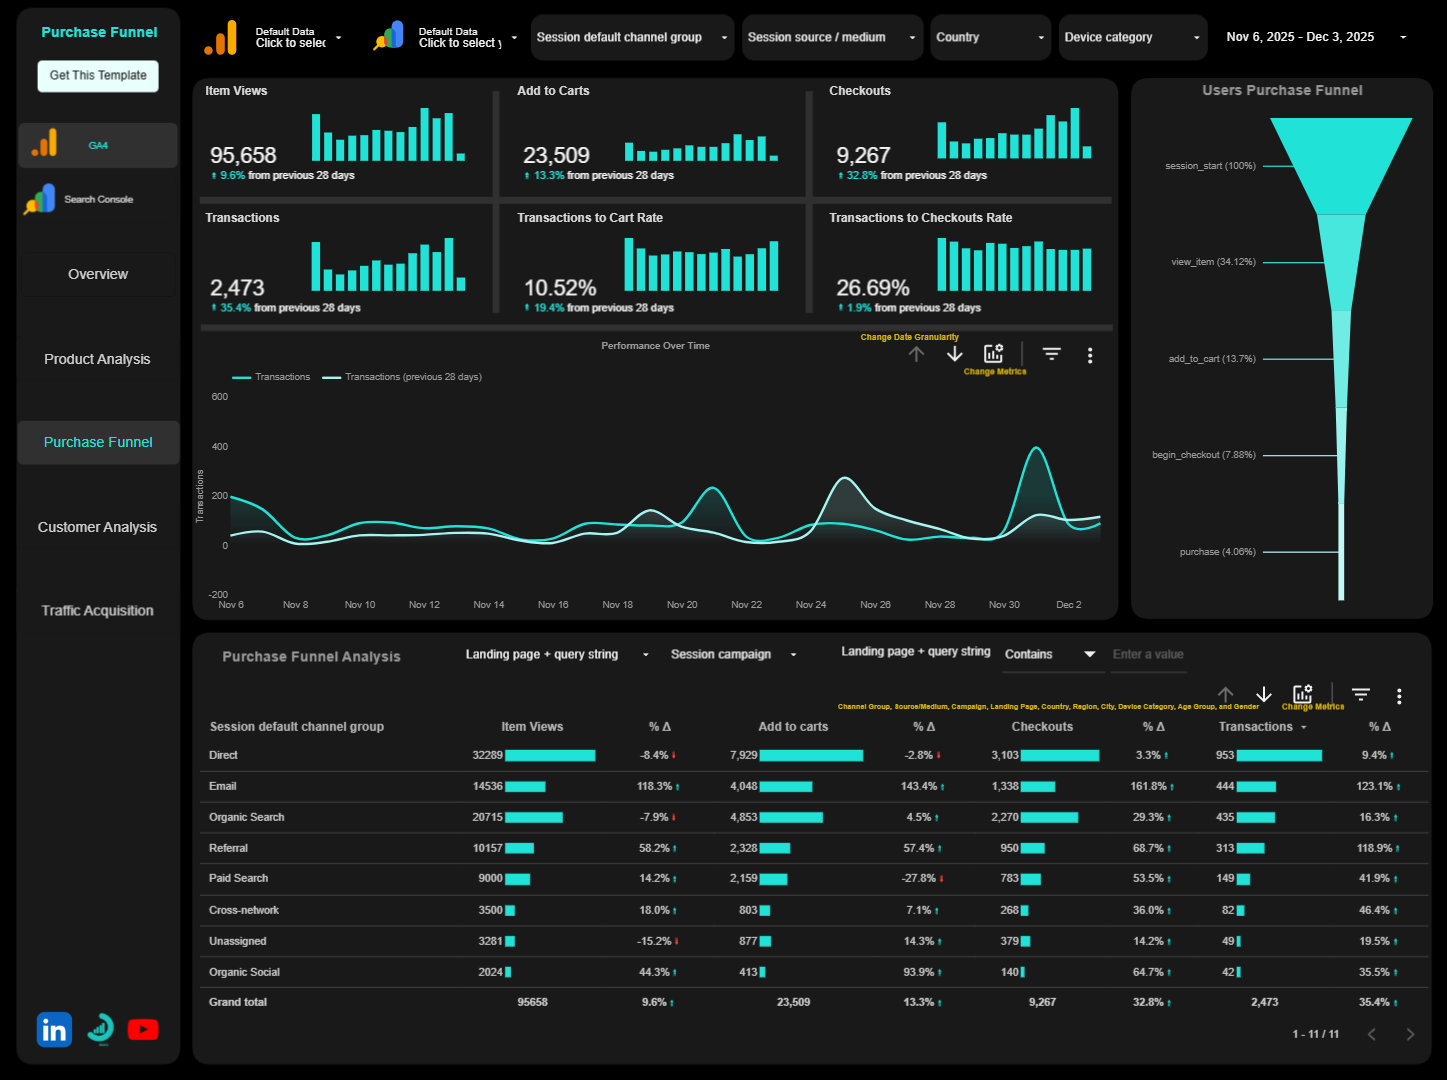Type a value in the Enter a value field

coord(1148,655)
